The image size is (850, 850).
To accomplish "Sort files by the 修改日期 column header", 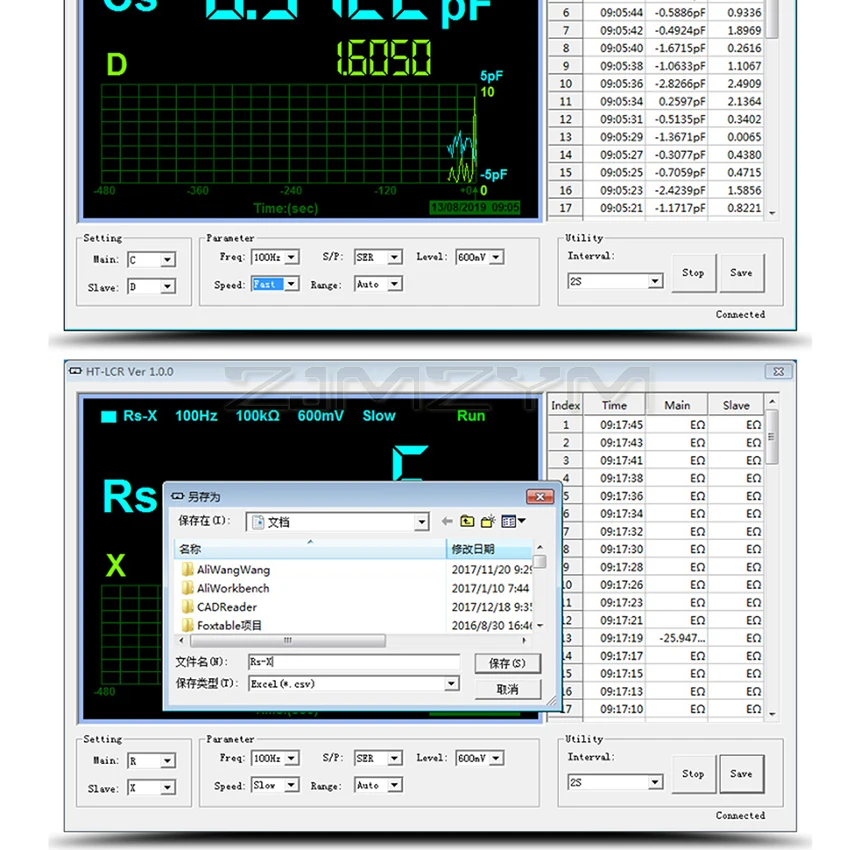I will (x=490, y=549).
